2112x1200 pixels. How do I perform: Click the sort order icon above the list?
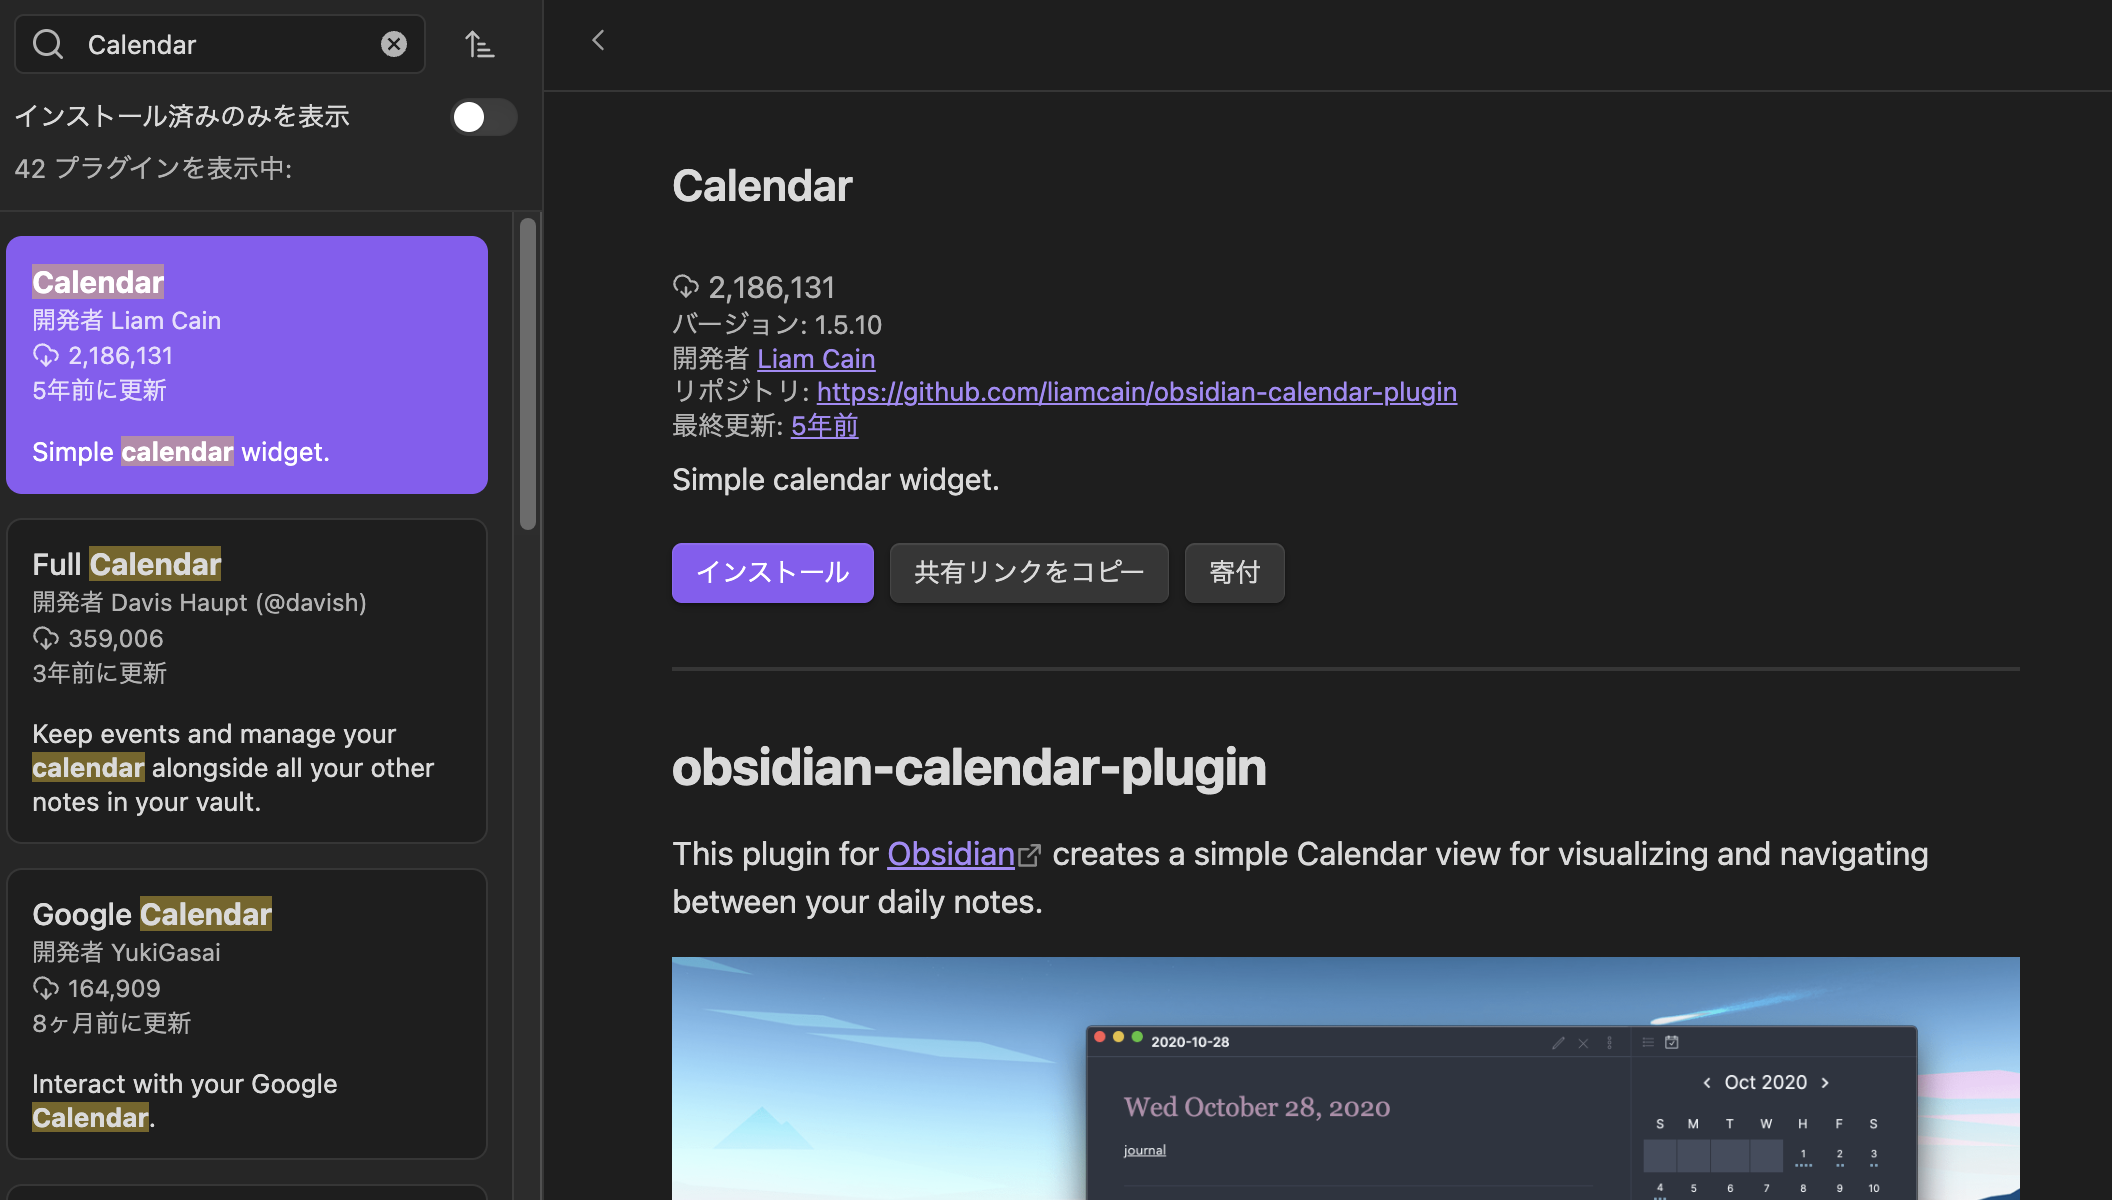(x=479, y=43)
